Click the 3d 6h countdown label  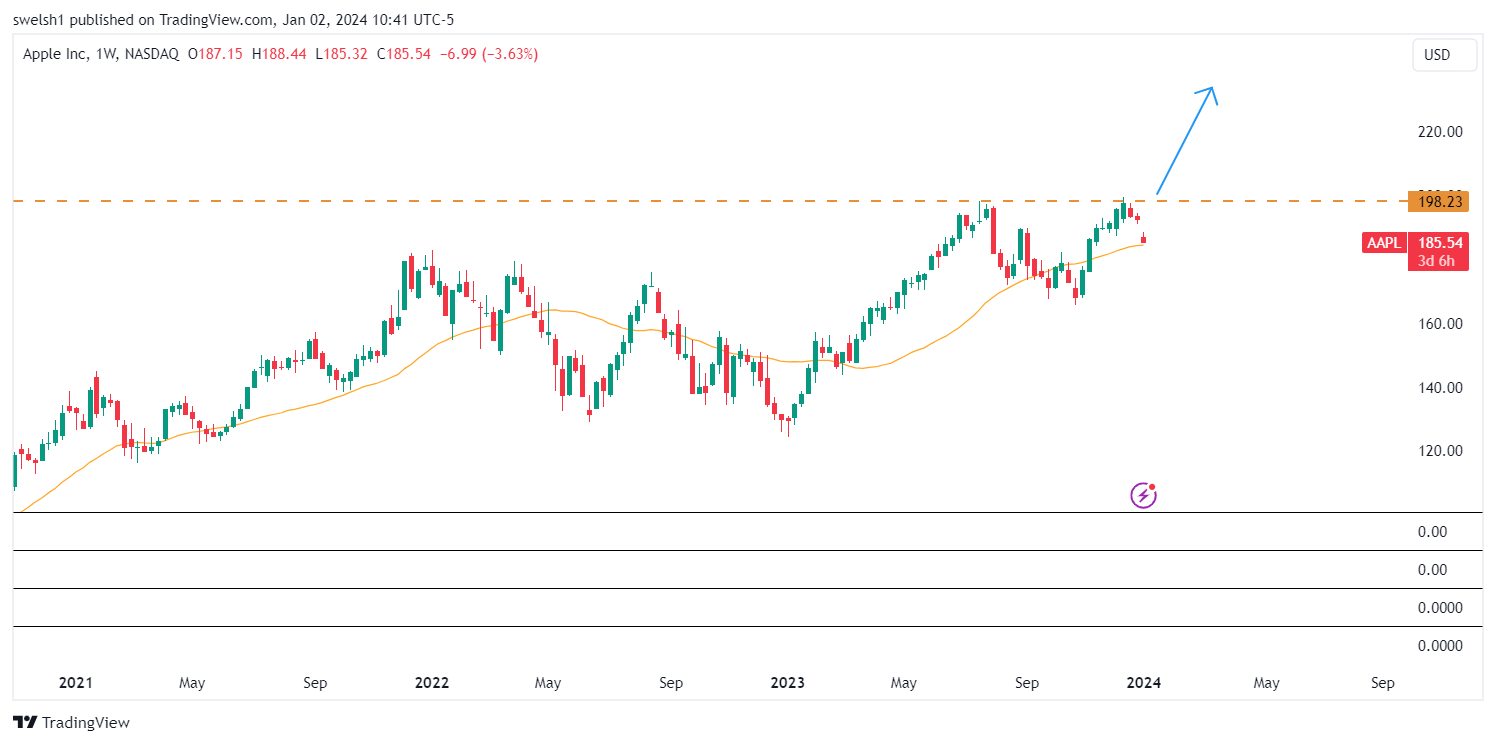point(1437,261)
